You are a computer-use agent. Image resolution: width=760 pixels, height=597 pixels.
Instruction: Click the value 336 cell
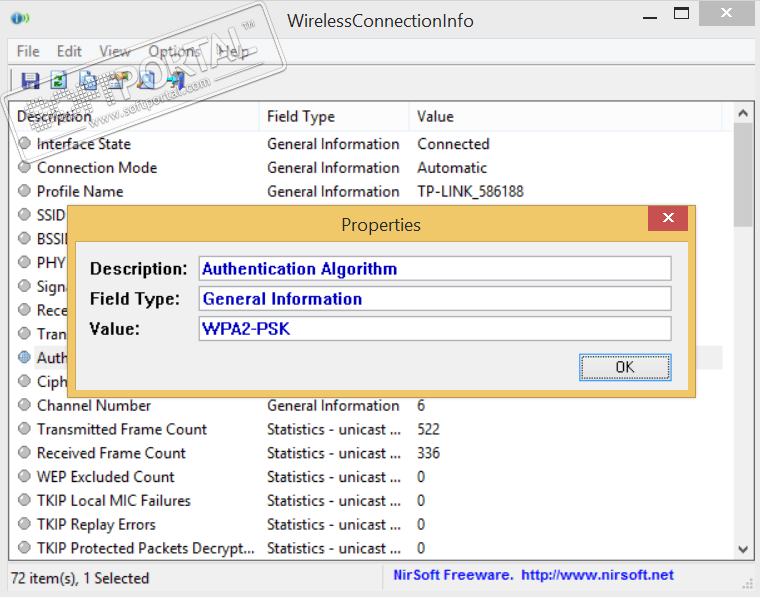(428, 453)
